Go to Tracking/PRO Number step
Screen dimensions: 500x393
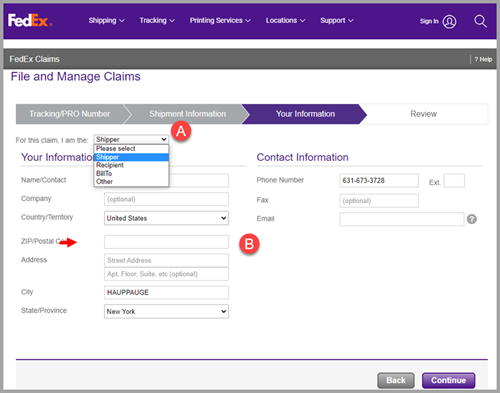pos(70,114)
